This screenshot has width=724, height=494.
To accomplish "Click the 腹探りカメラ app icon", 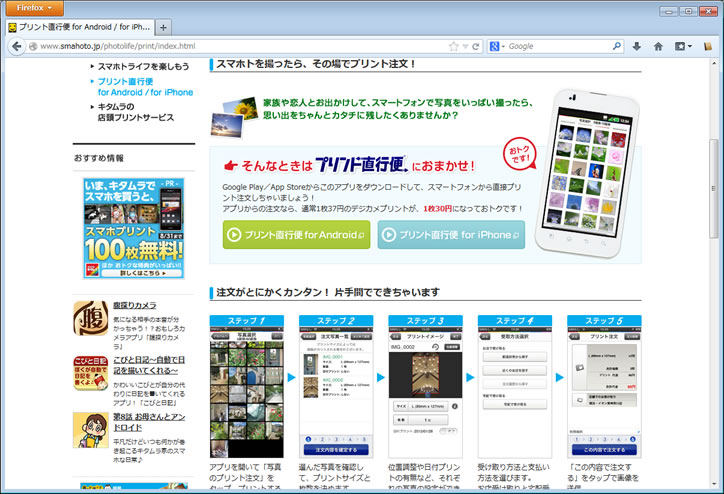I will (x=90, y=318).
